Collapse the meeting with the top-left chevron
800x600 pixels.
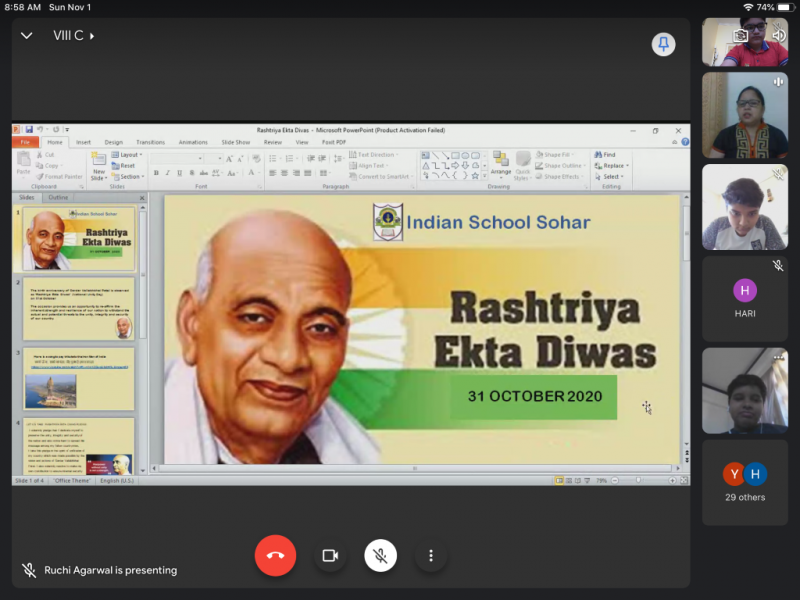pos(27,36)
